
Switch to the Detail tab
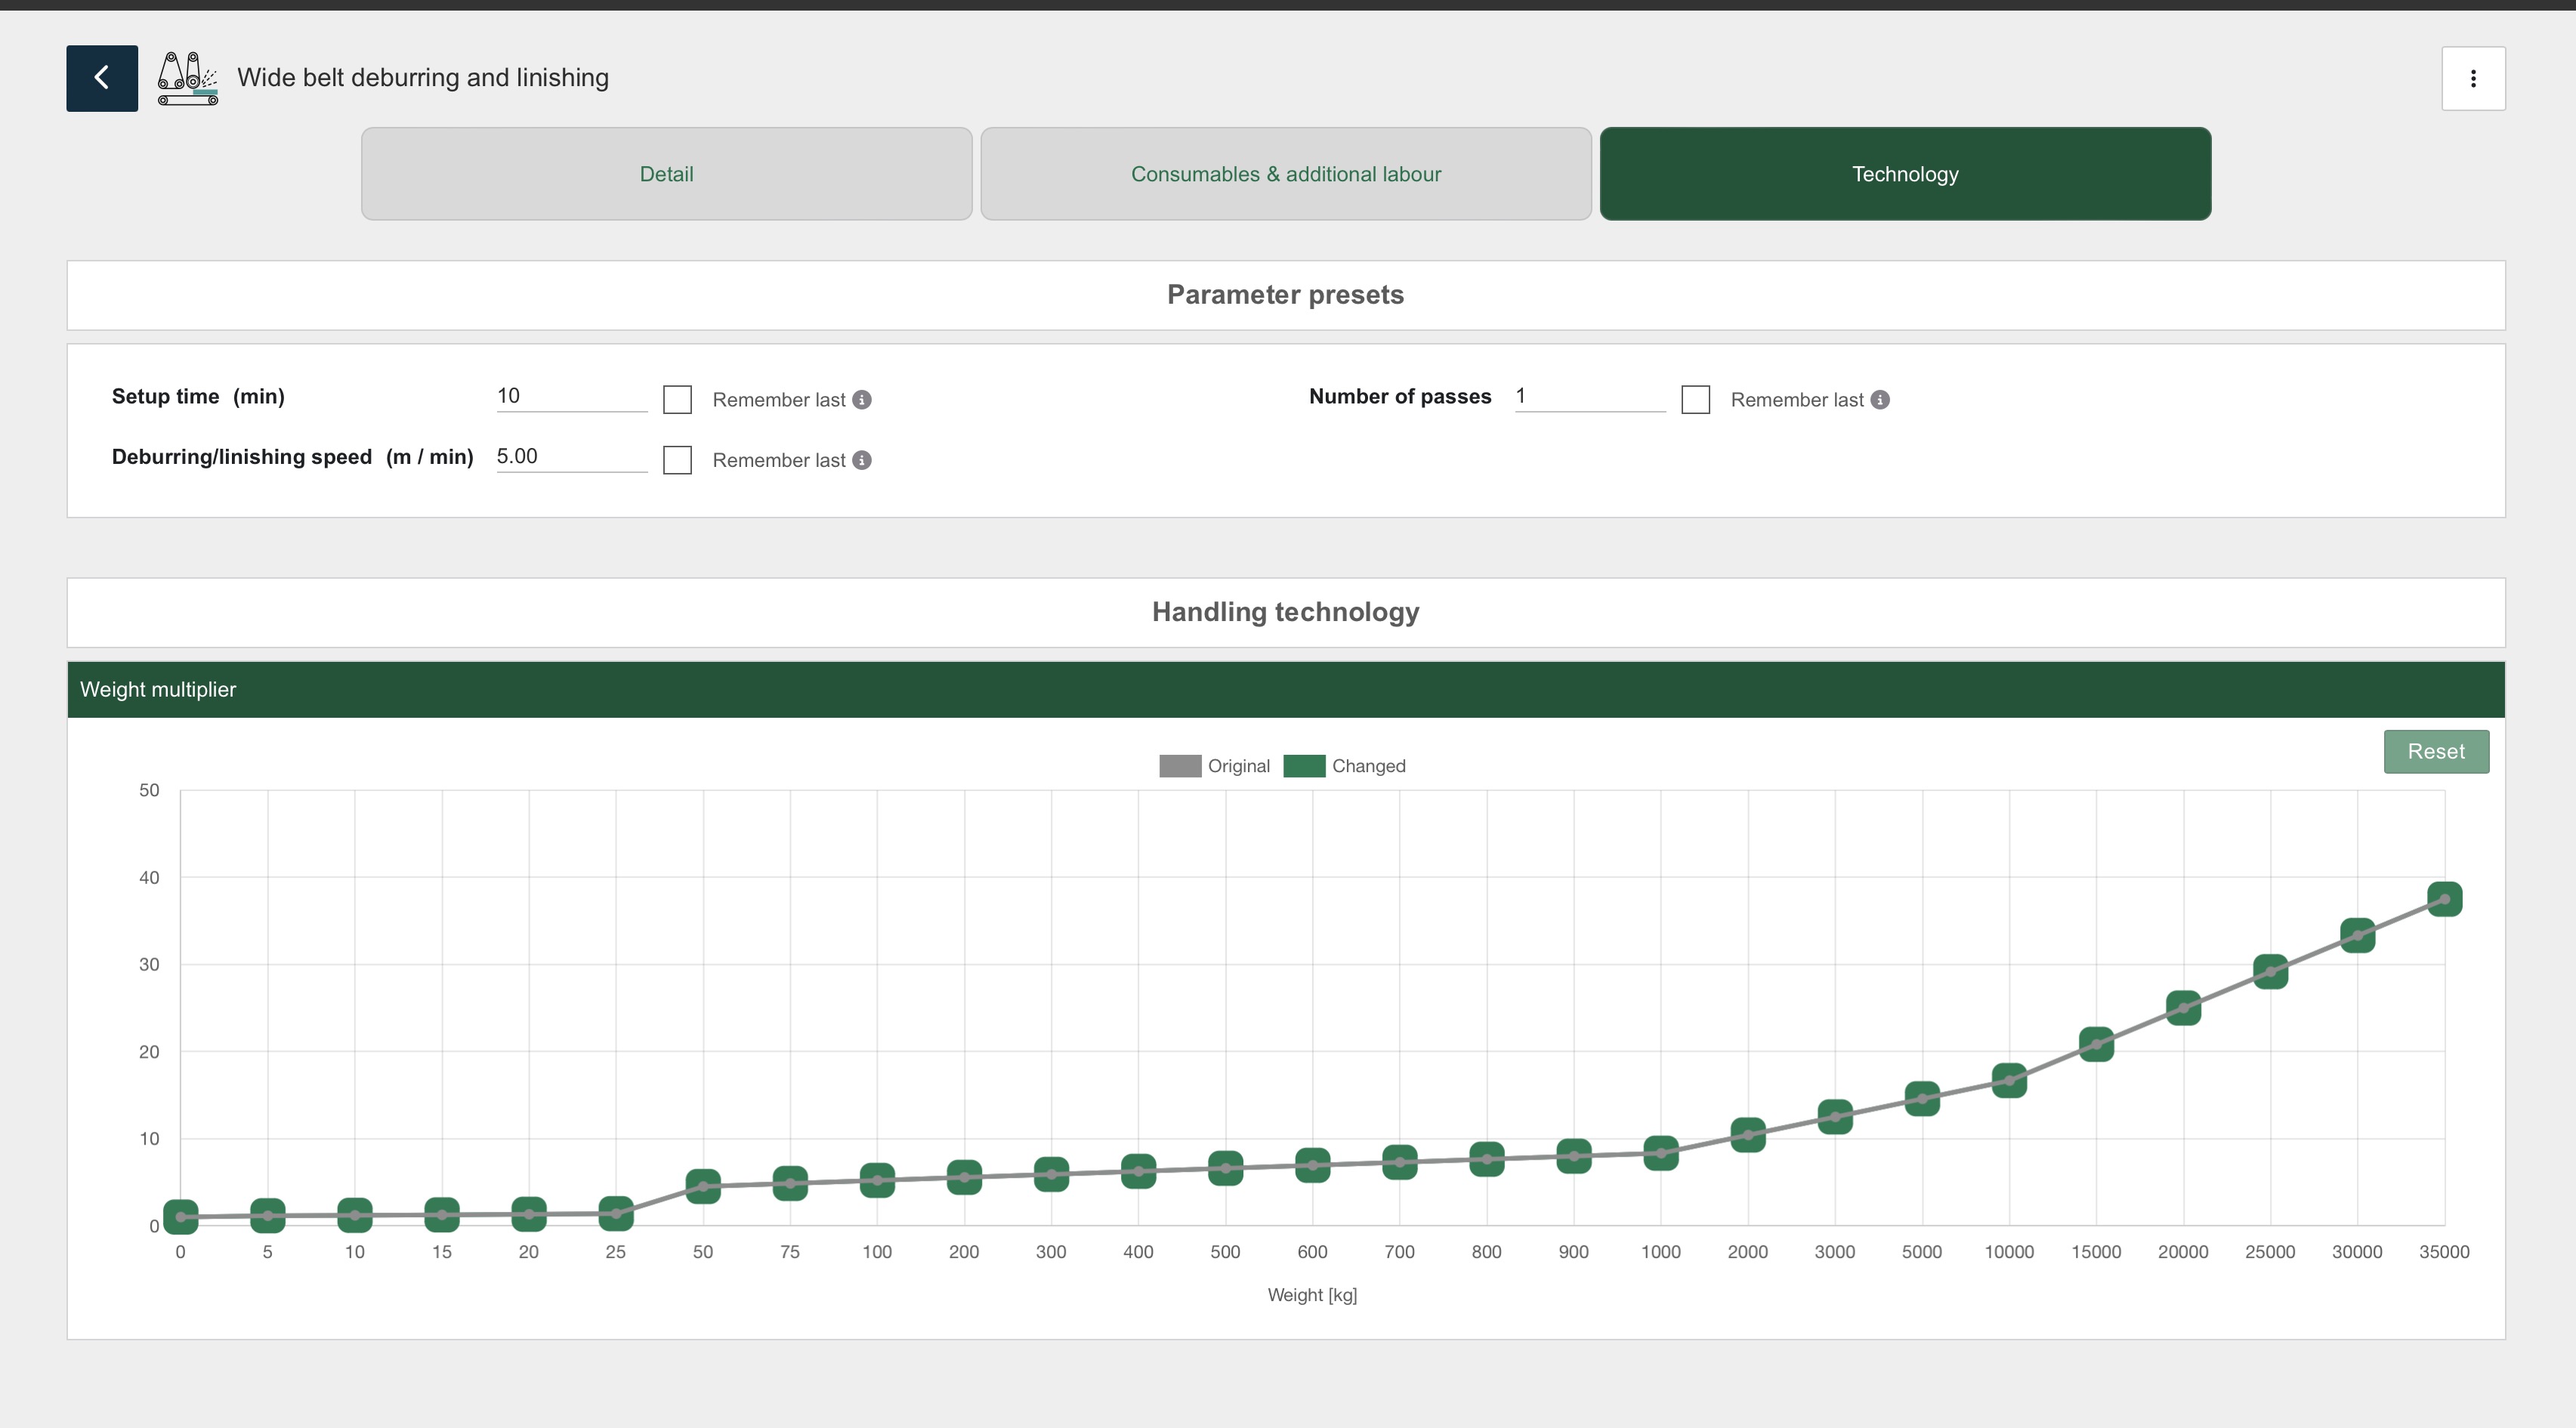click(666, 174)
